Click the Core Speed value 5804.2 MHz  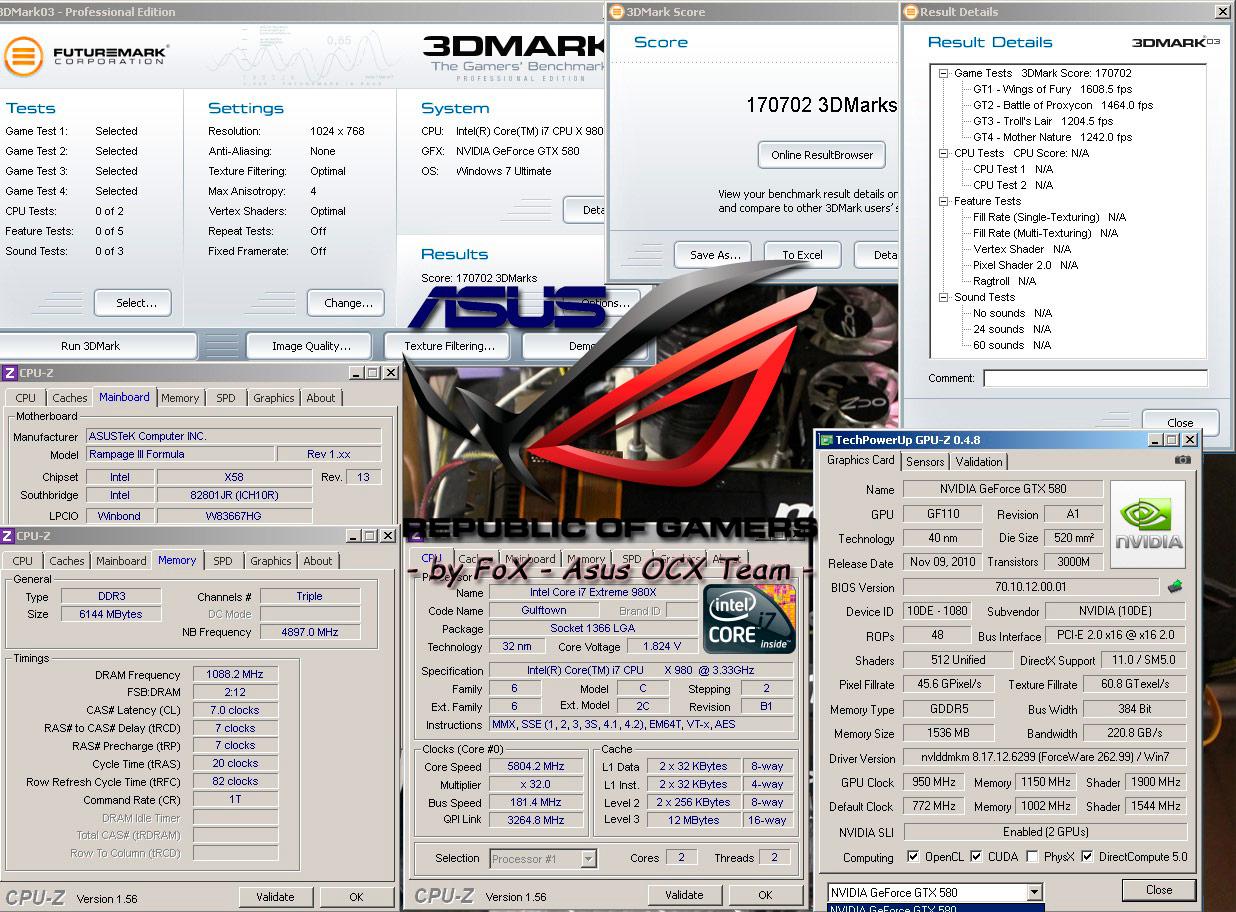536,767
